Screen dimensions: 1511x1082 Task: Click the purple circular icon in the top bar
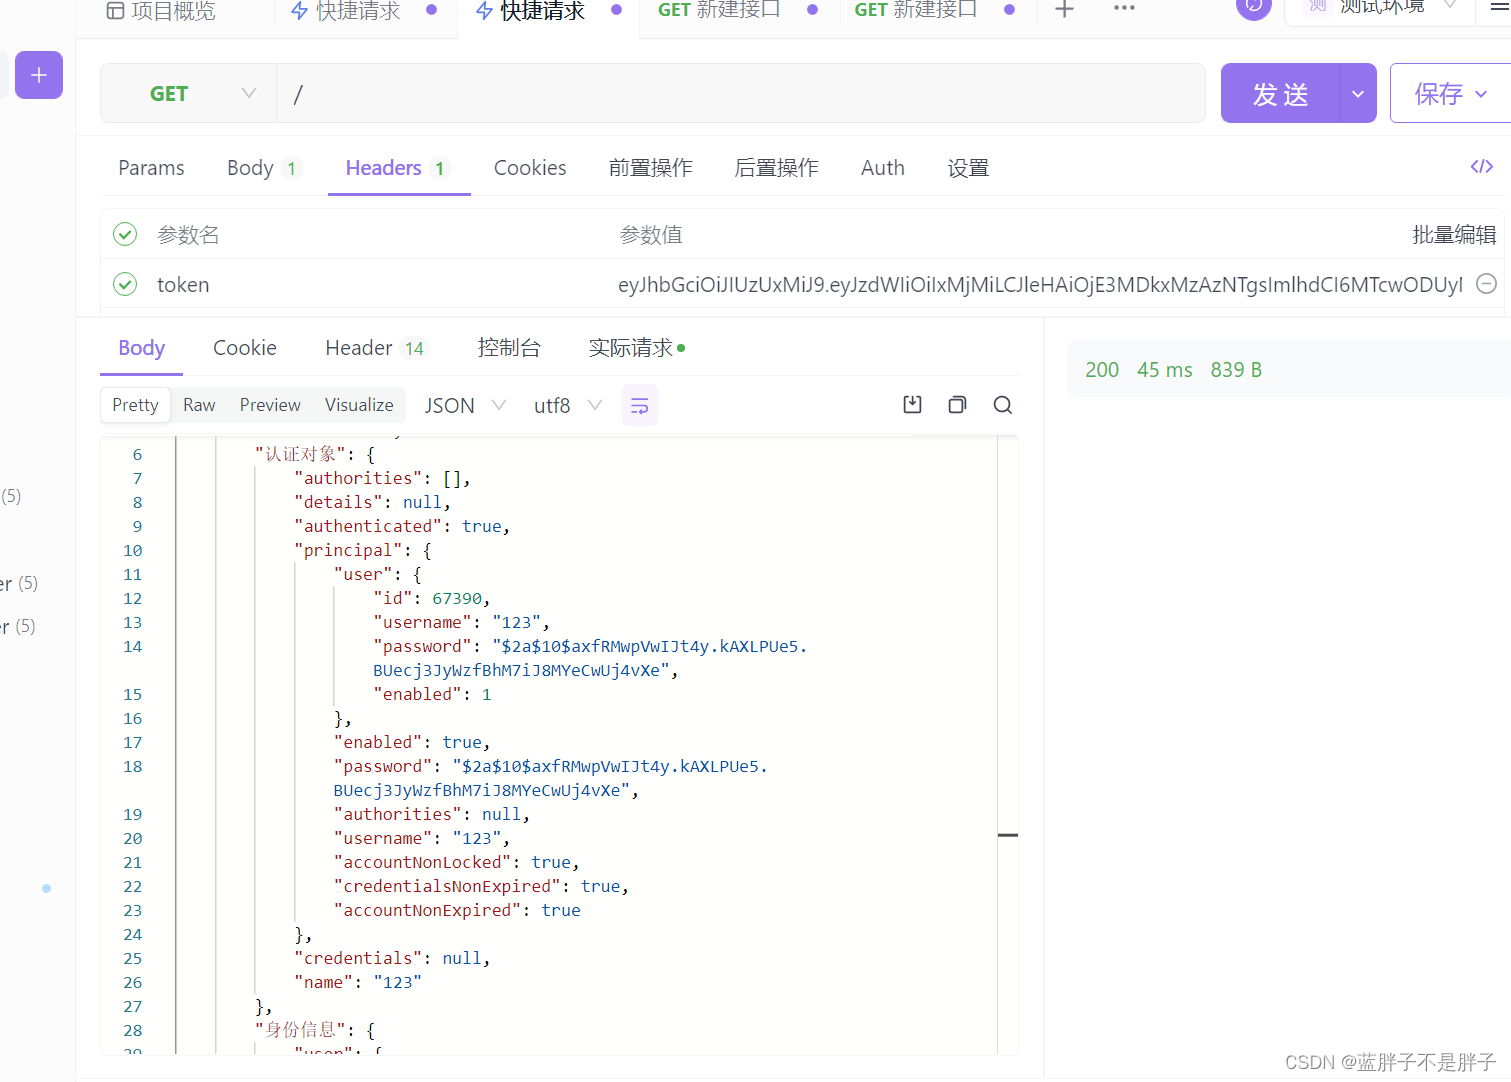pyautogui.click(x=1254, y=6)
